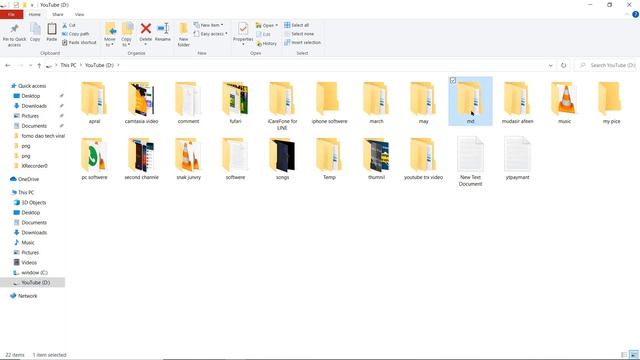The width and height of the screenshot is (640, 360).
Task: Click Cut in the Clipboard group
Action: click(x=69, y=25)
